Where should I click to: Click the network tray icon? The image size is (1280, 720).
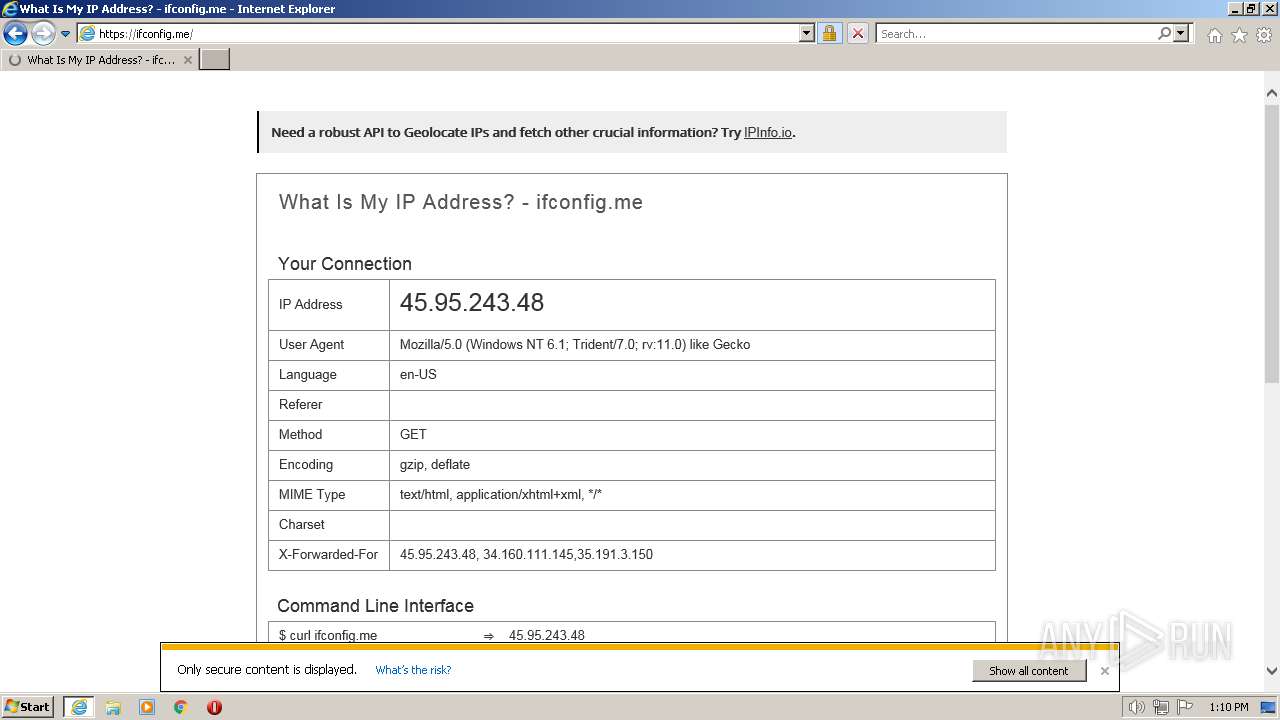pyautogui.click(x=1161, y=707)
